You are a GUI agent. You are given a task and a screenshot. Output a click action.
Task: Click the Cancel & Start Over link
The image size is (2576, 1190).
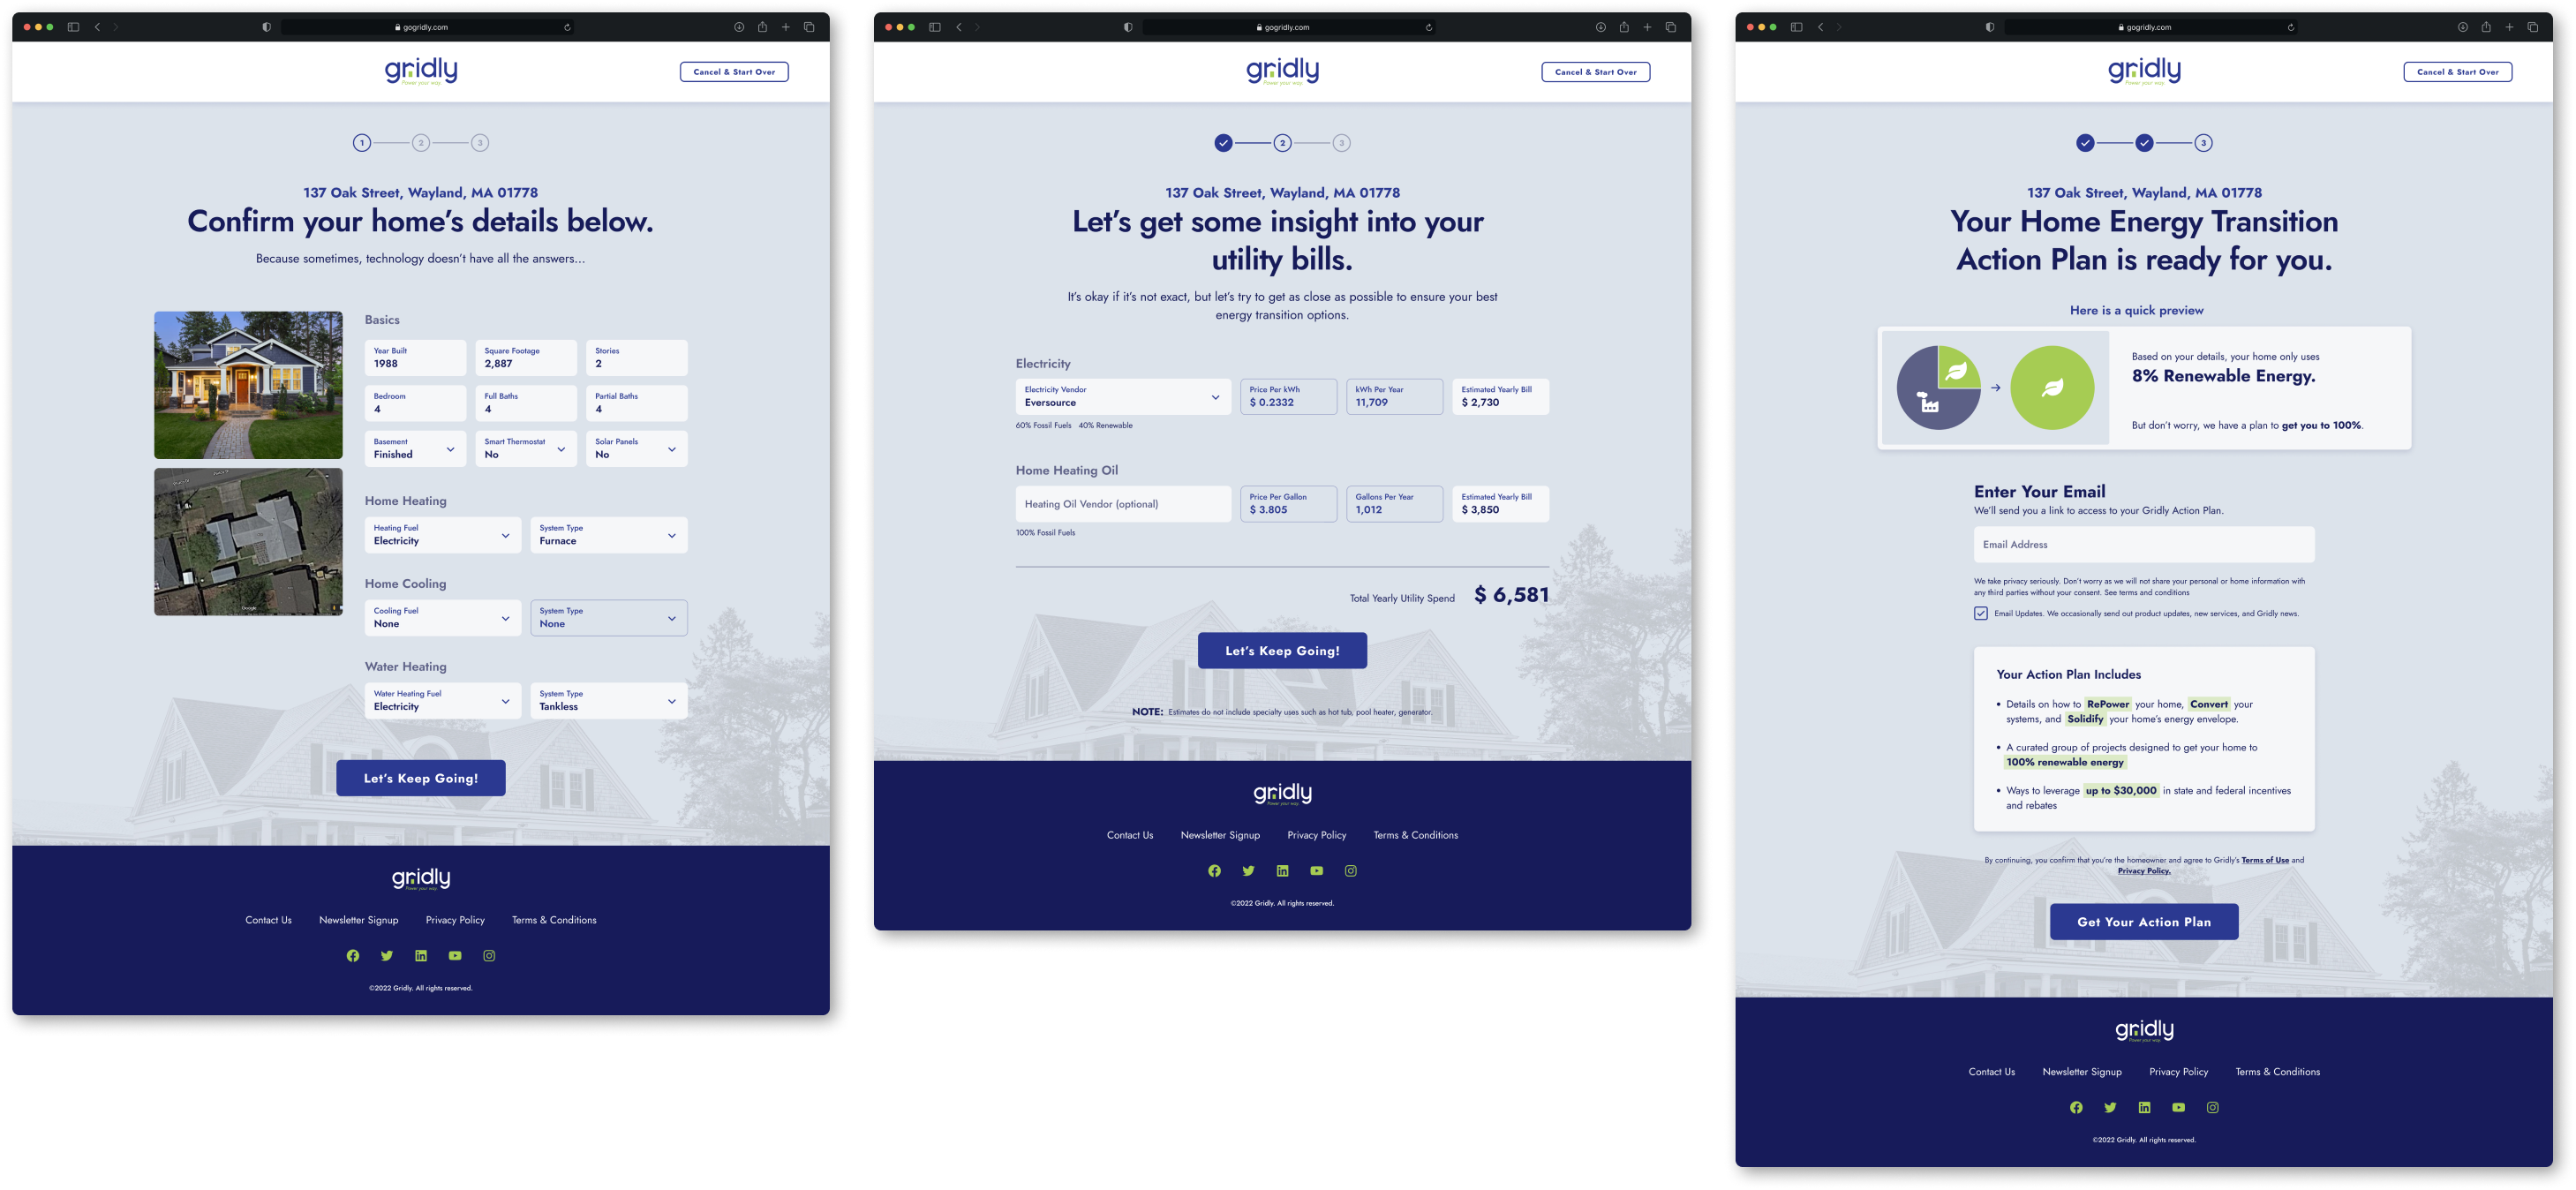[734, 71]
